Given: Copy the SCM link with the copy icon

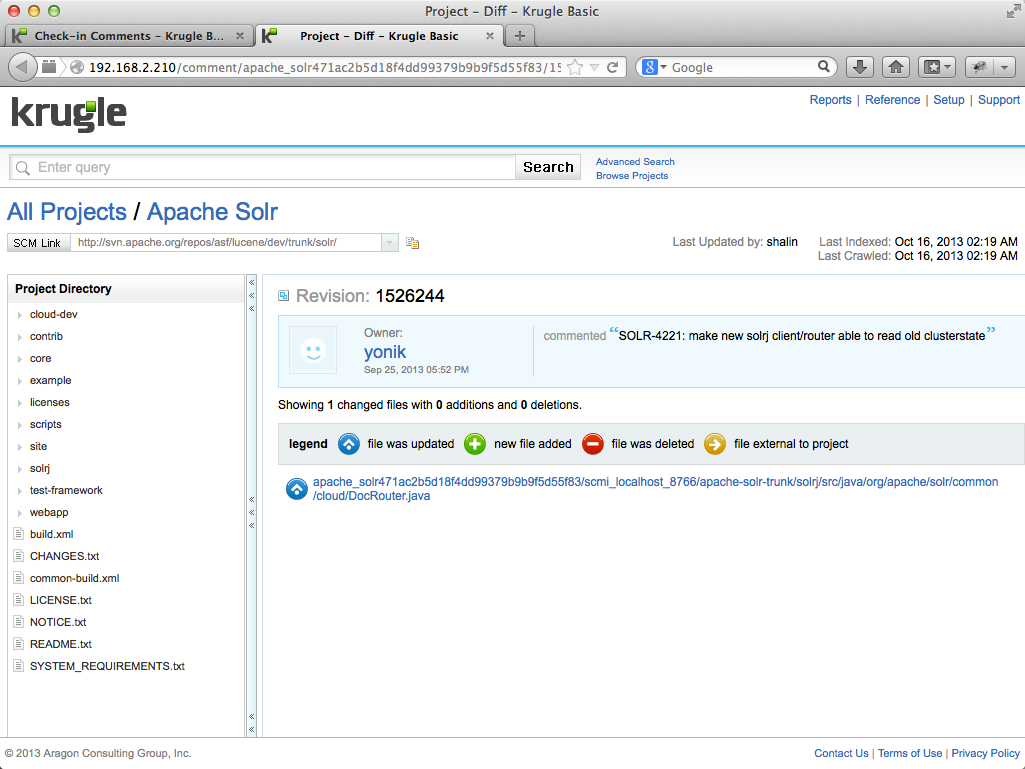Looking at the screenshot, I should click(412, 243).
